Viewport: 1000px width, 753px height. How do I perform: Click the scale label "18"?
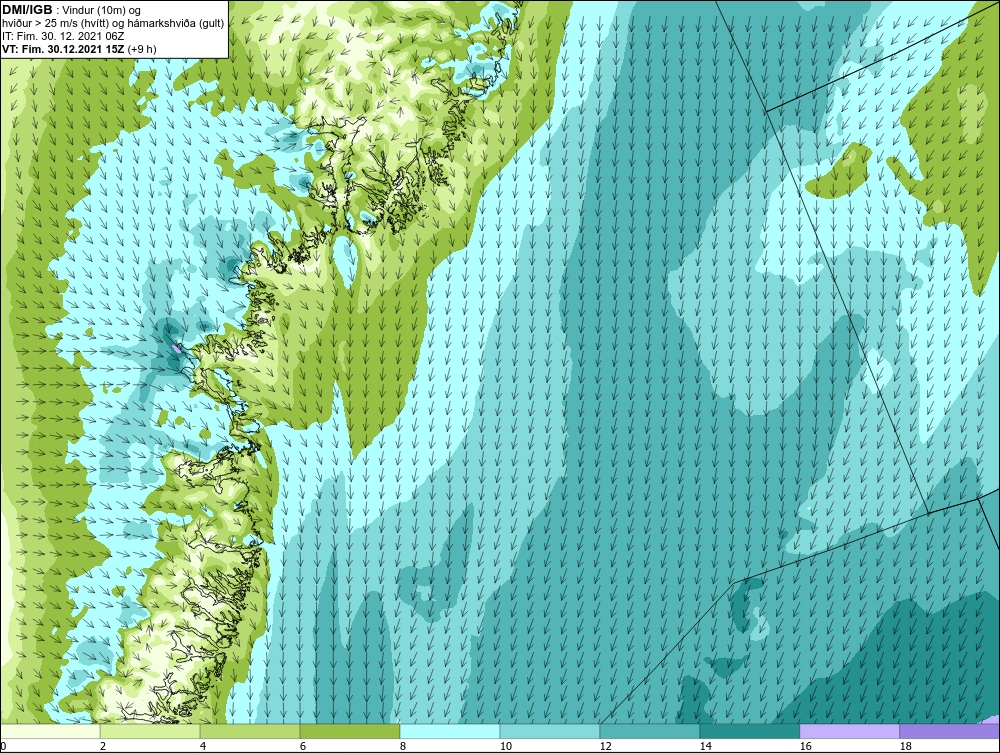pyautogui.click(x=905, y=746)
